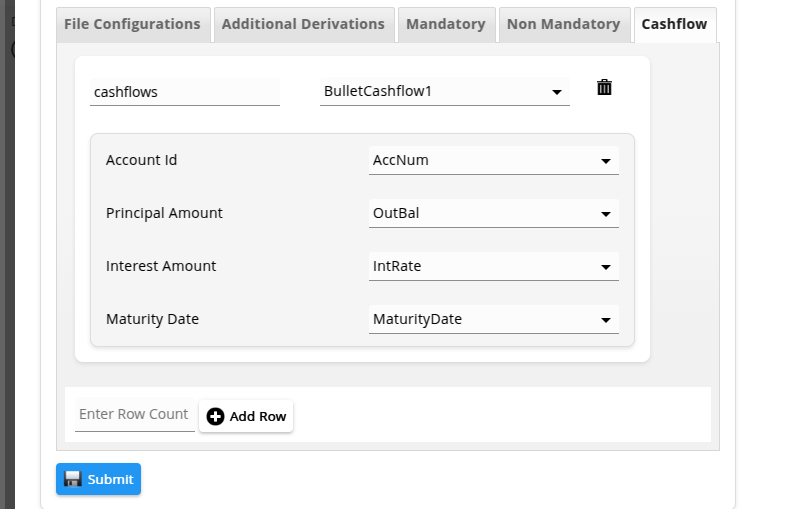Delete the cashflows row with the trash icon
This screenshot has width=797, height=509.
tap(604, 87)
